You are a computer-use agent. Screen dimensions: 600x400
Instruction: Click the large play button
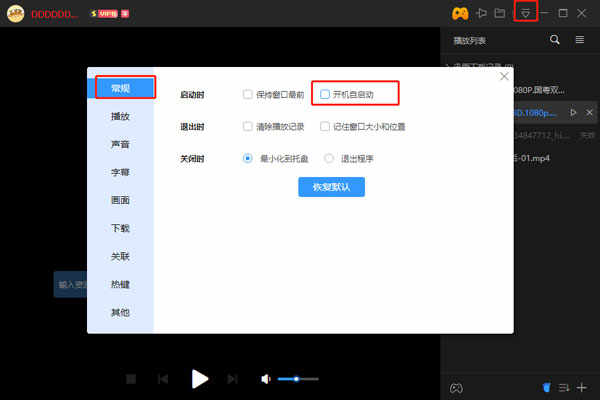click(199, 379)
